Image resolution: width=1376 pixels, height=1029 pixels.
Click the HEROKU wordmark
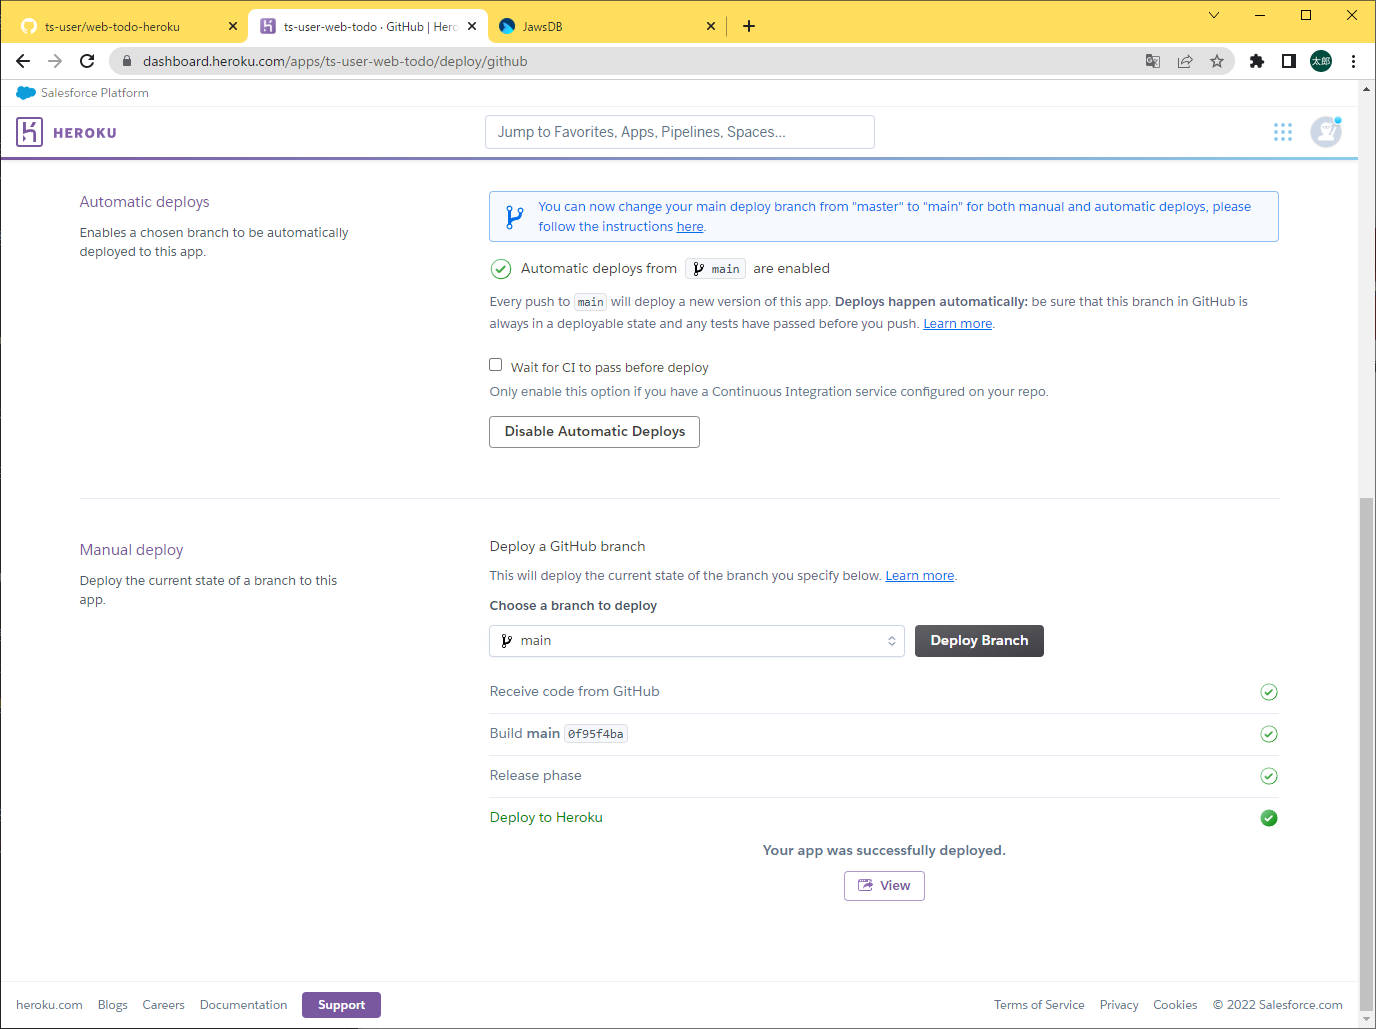[85, 133]
